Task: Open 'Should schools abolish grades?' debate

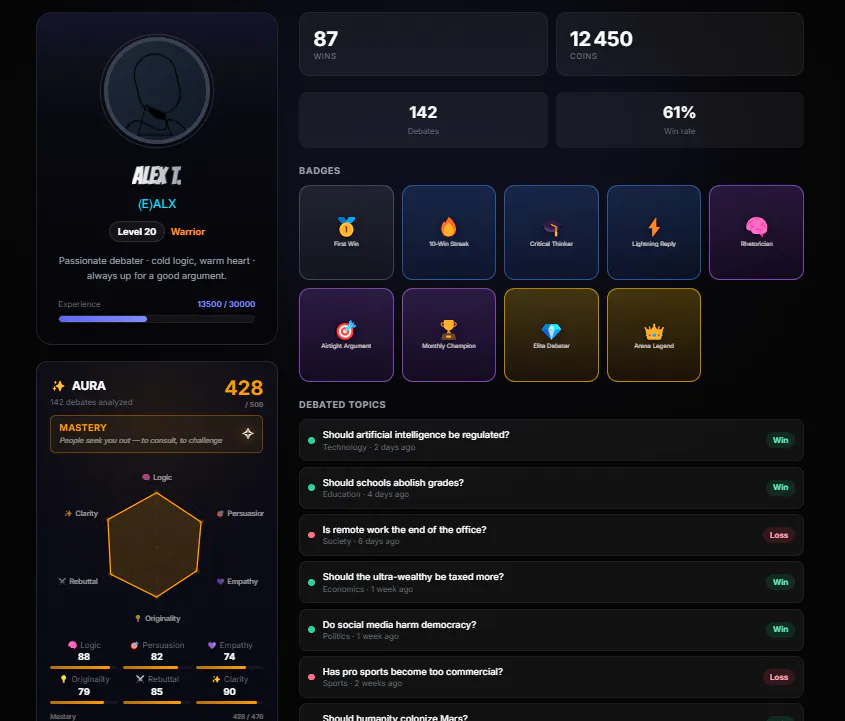Action: (x=551, y=488)
